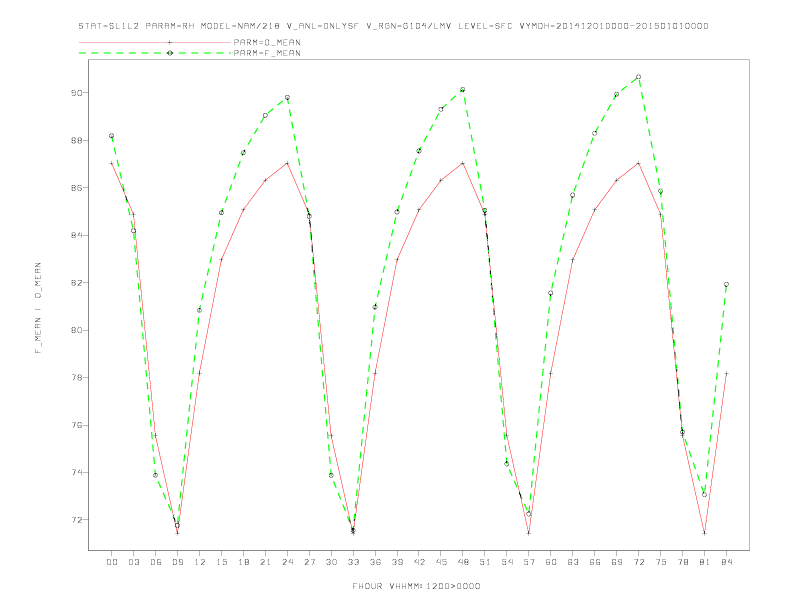Click the chart title line starting with STAT=SL1L2
Screen dimensions: 792x612
(393, 26)
